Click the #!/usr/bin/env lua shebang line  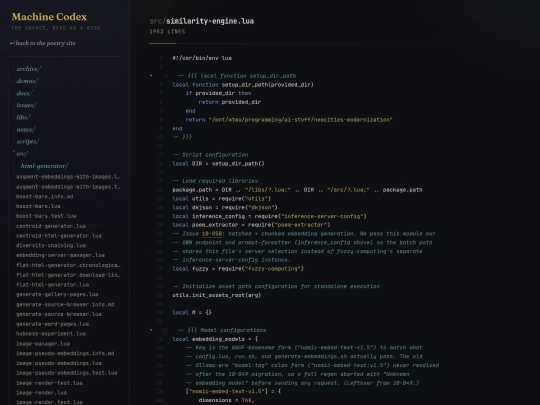(x=202, y=58)
